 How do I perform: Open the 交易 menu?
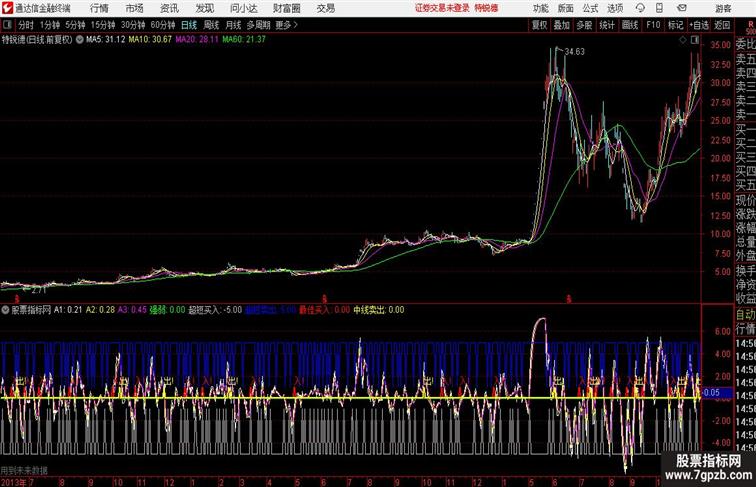tap(325, 8)
